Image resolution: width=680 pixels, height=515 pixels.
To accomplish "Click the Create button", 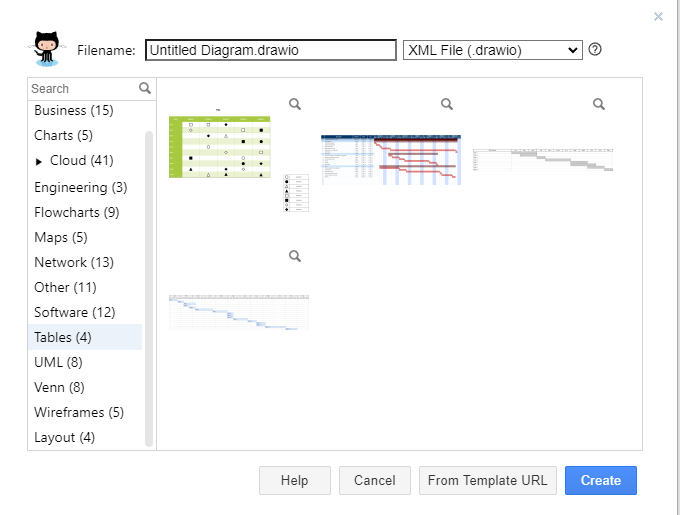I will coord(601,480).
